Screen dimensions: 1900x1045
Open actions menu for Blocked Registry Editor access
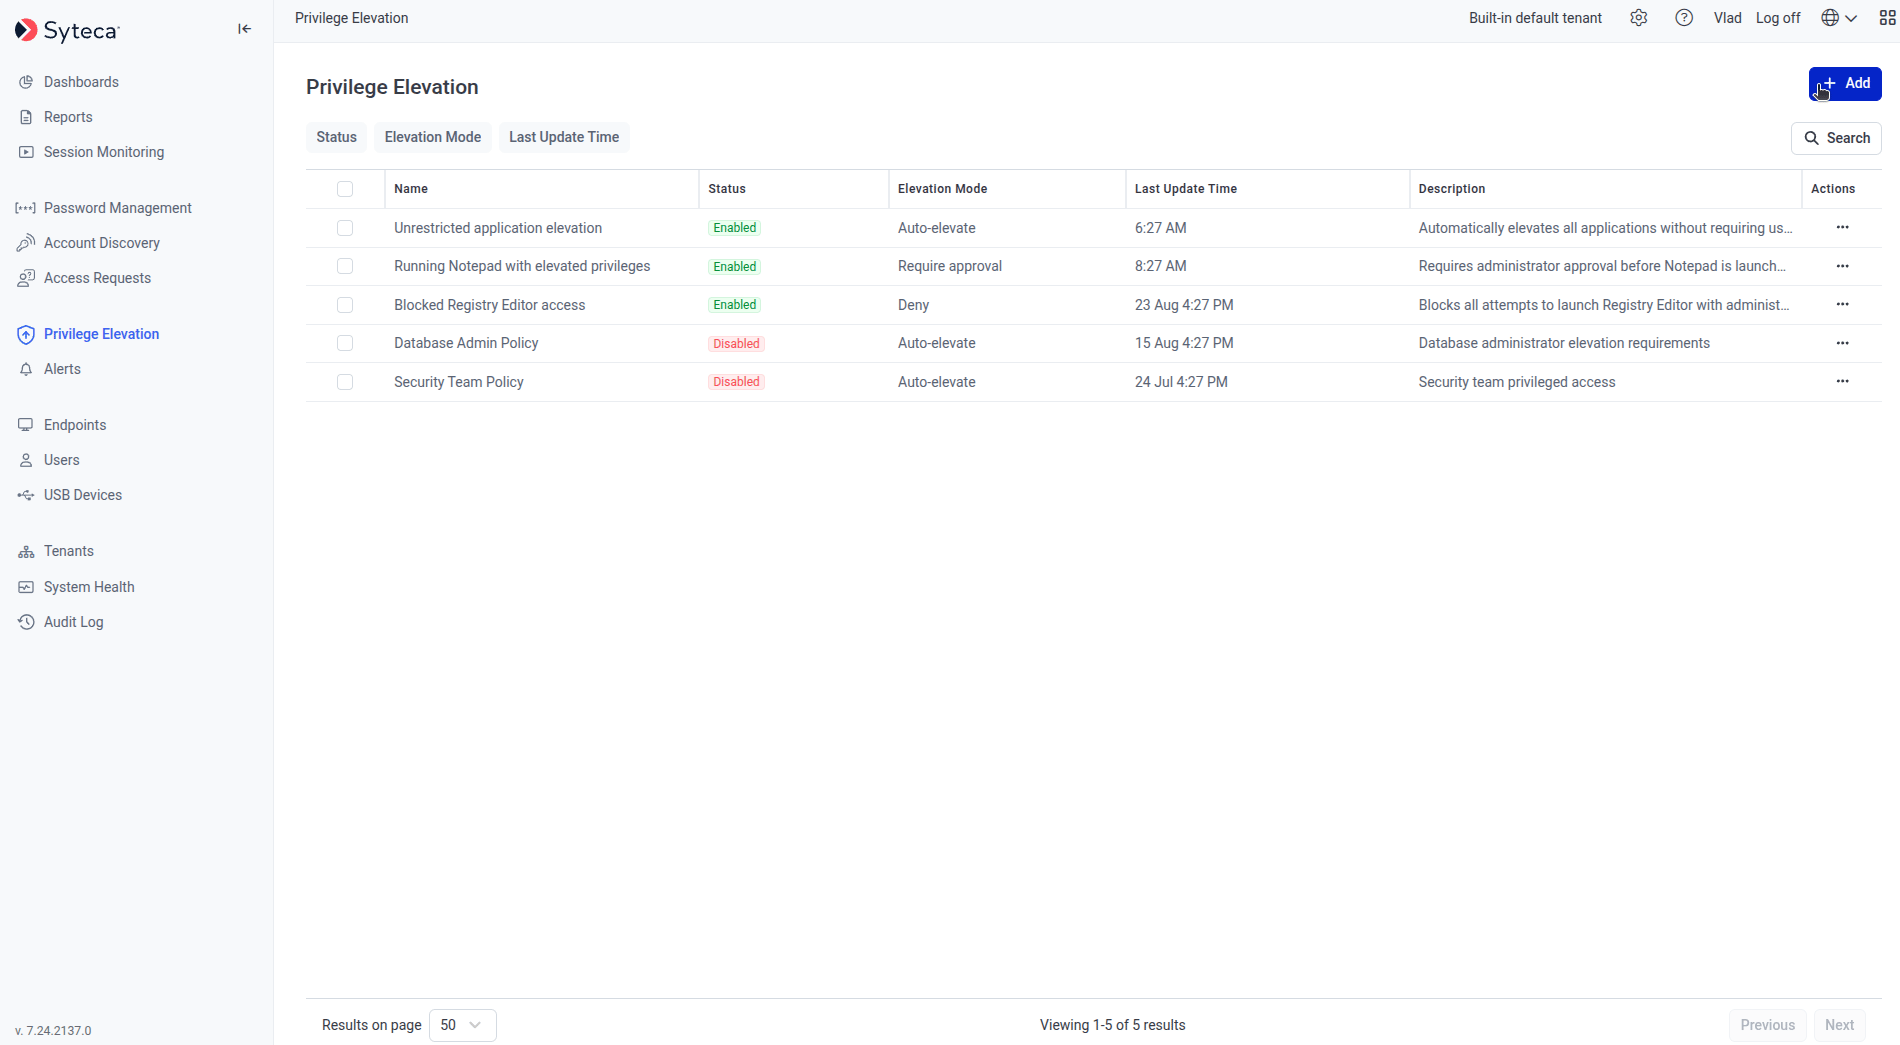(1842, 305)
